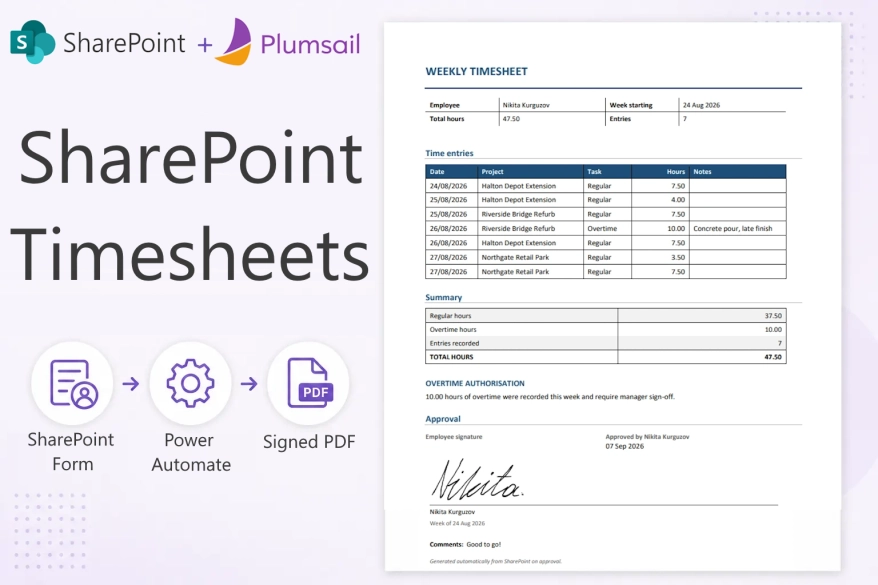The height and width of the screenshot is (585, 878).
Task: Click the SharePoint Form icon circle
Action: point(72,383)
